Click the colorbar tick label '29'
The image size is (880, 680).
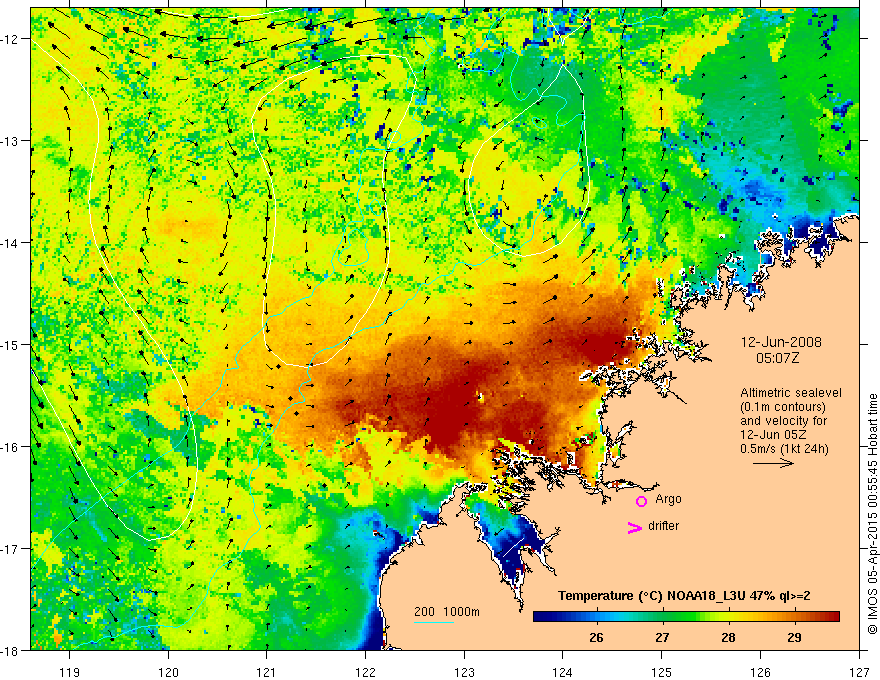coord(794,638)
